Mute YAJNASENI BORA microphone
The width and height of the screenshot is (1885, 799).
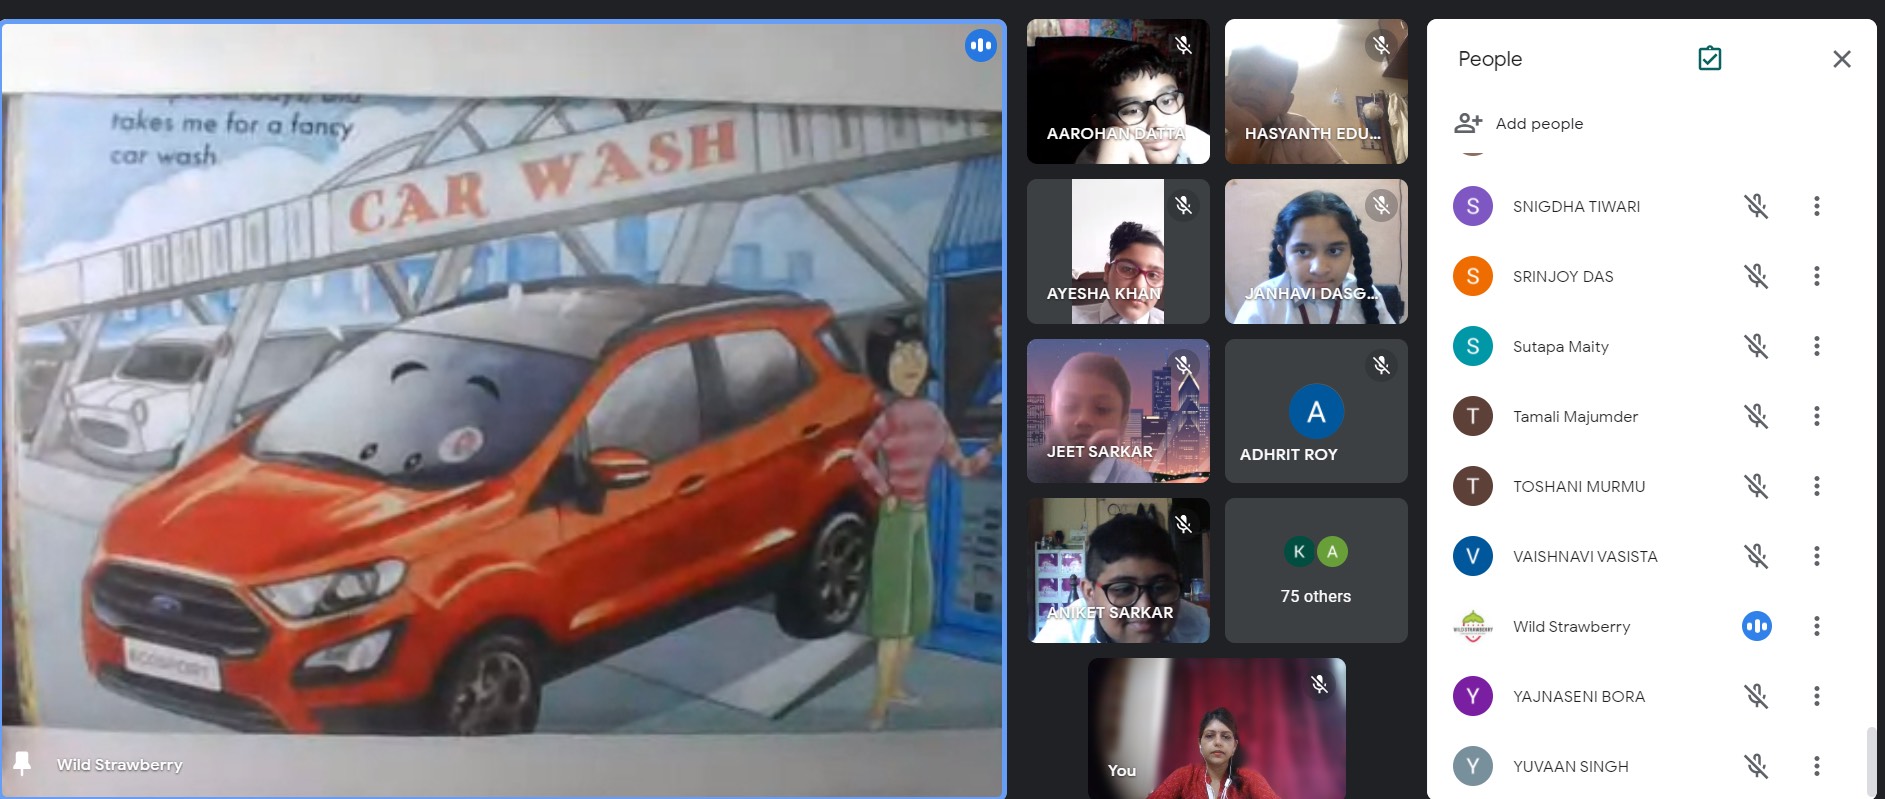[x=1756, y=696]
